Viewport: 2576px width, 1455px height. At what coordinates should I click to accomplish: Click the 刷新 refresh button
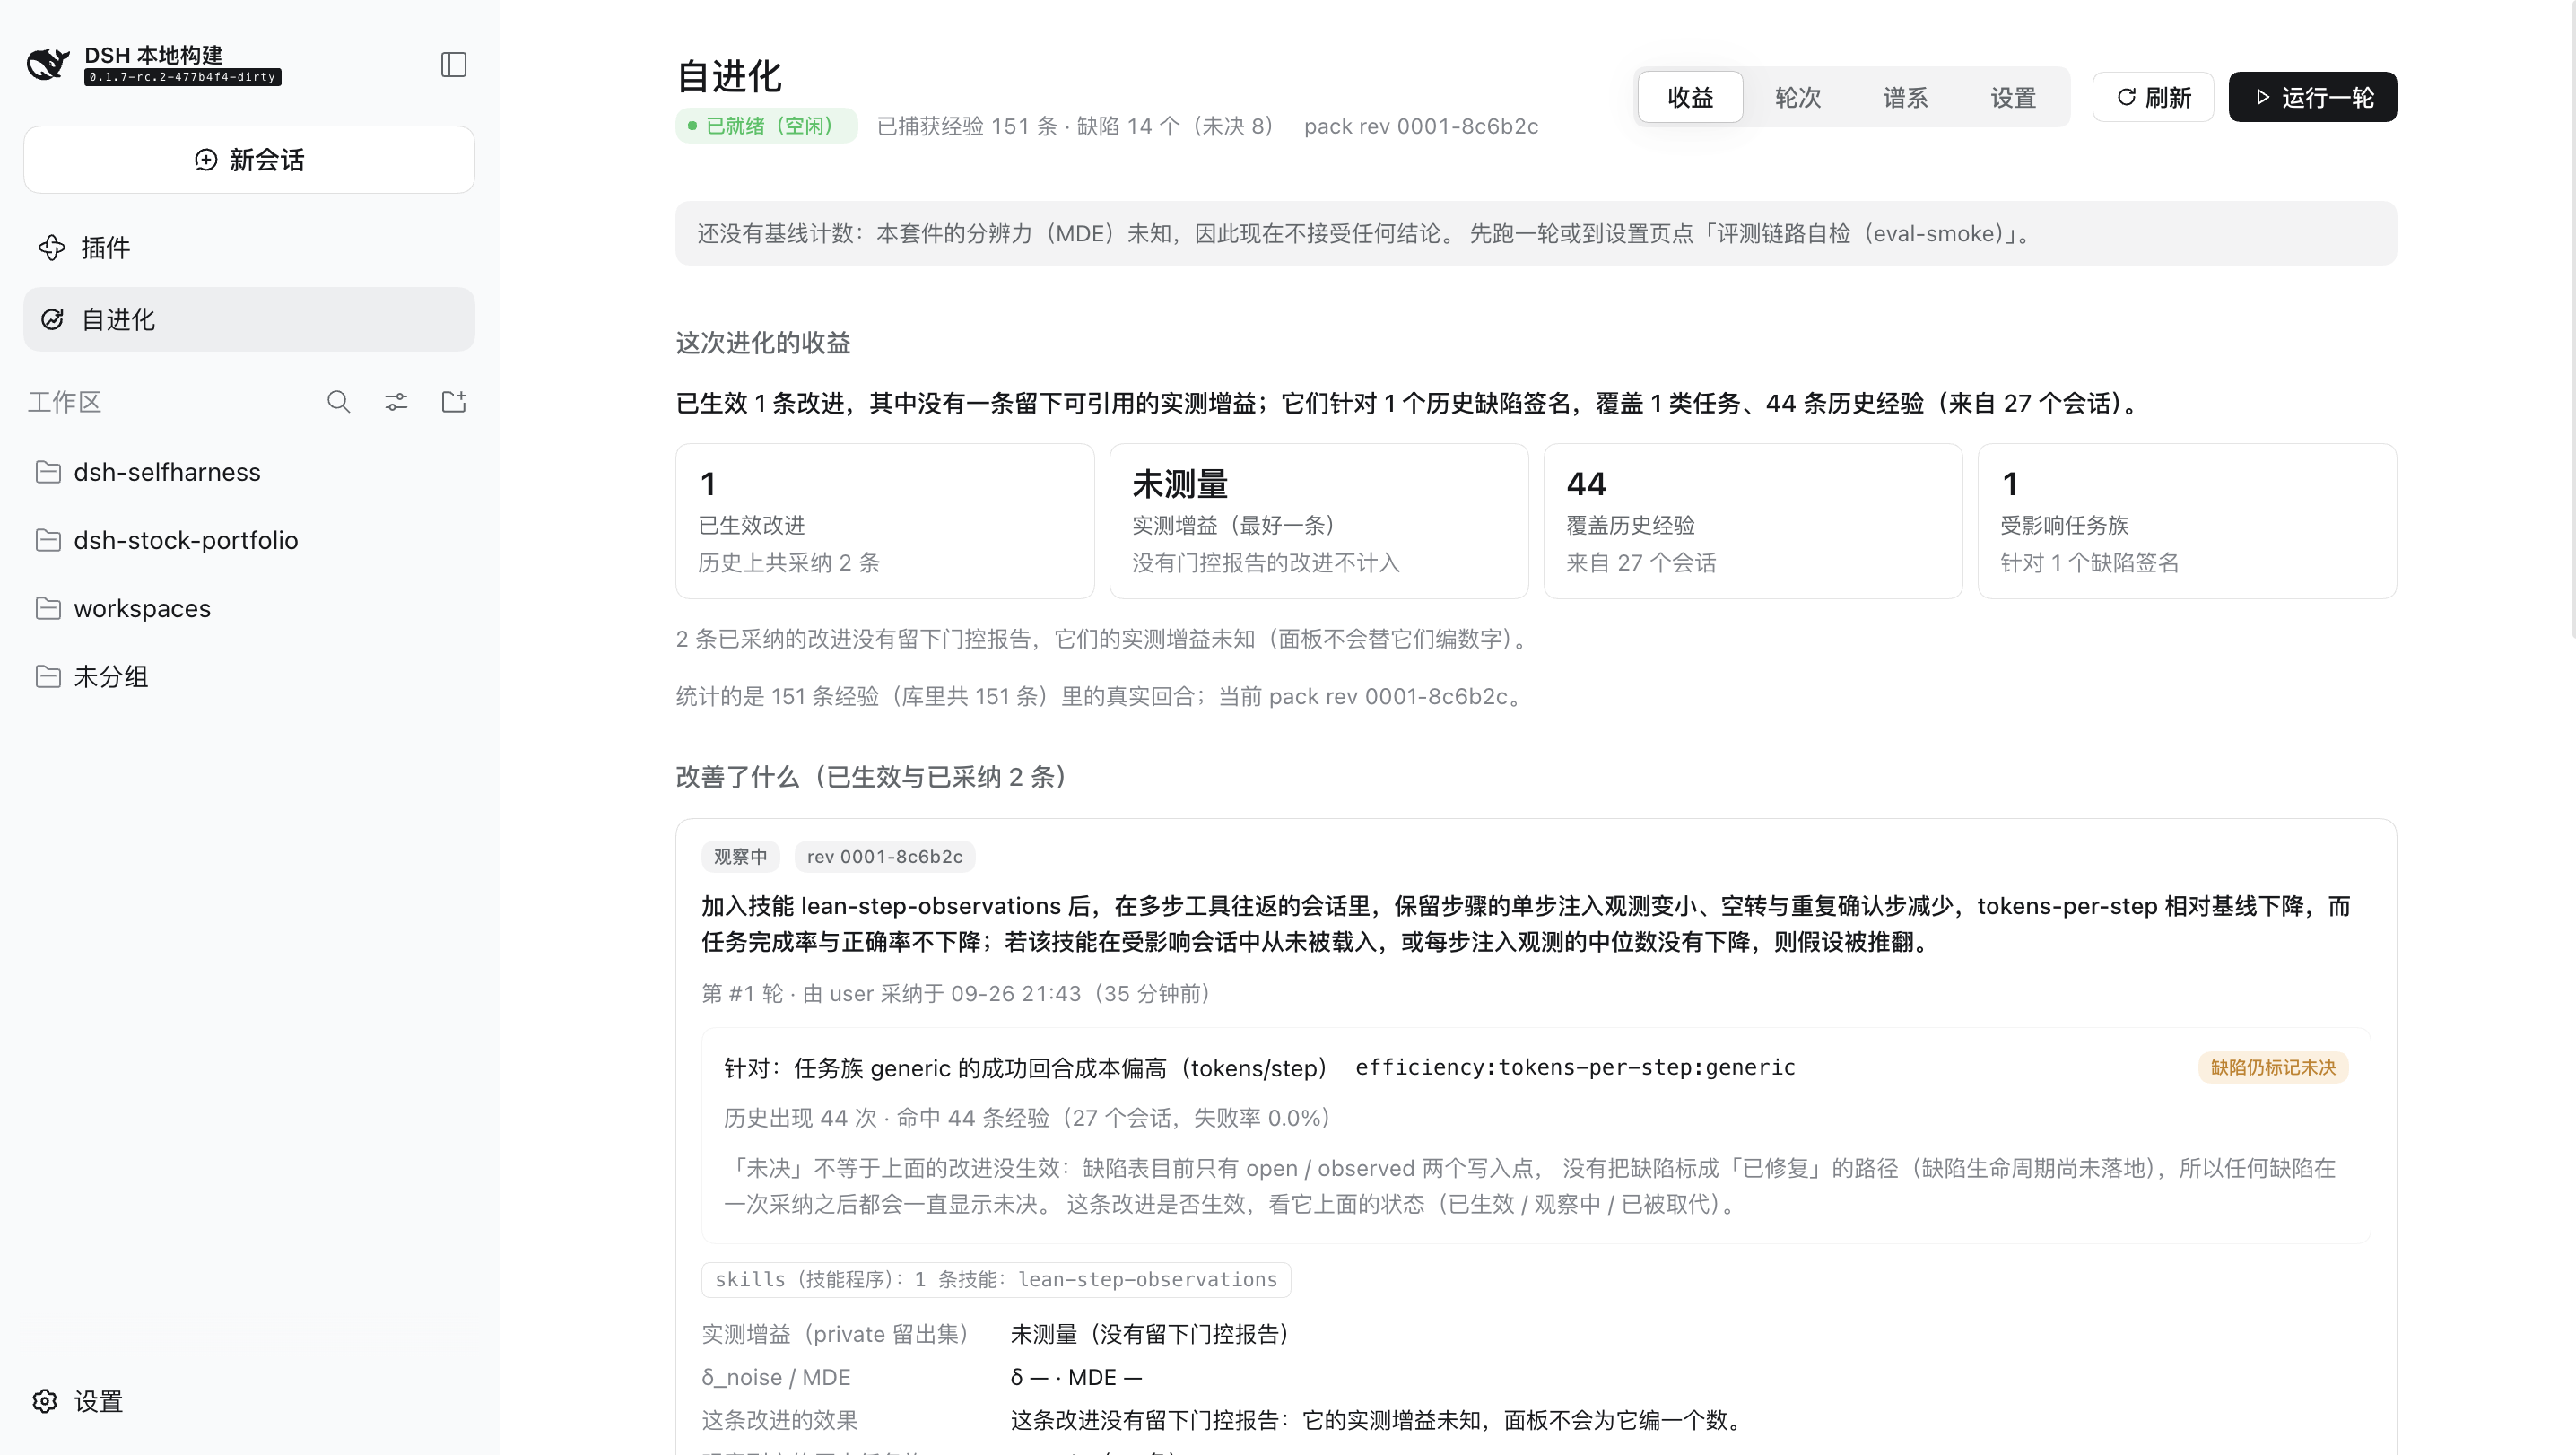click(x=2153, y=97)
